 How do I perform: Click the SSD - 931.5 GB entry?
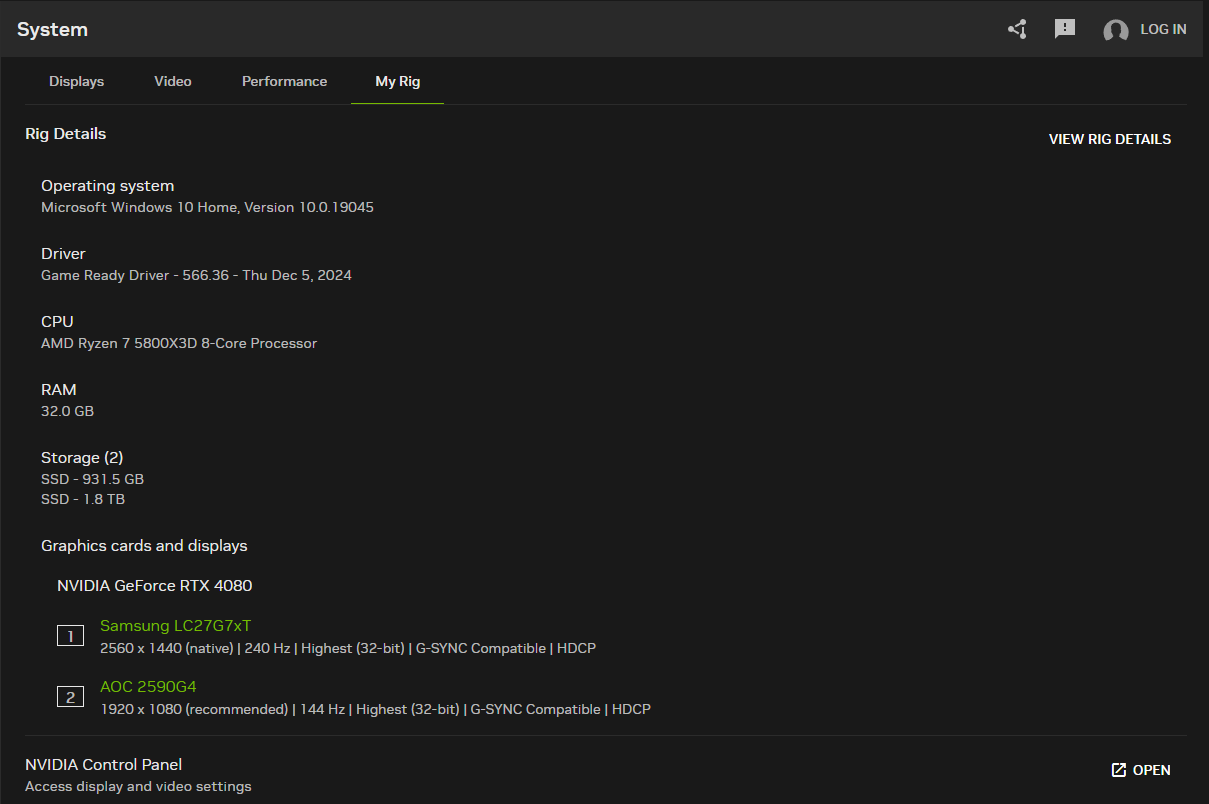(92, 479)
